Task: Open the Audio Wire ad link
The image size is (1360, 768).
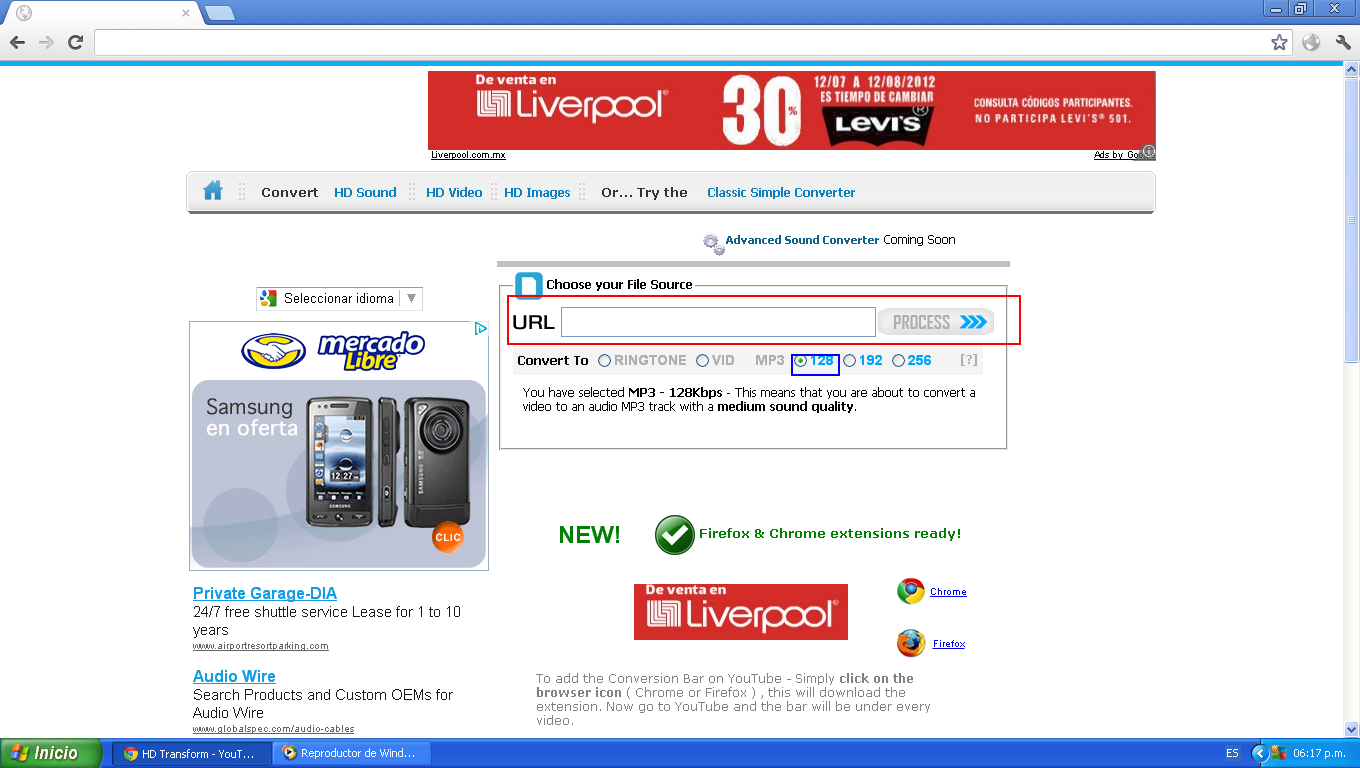Action: [234, 676]
